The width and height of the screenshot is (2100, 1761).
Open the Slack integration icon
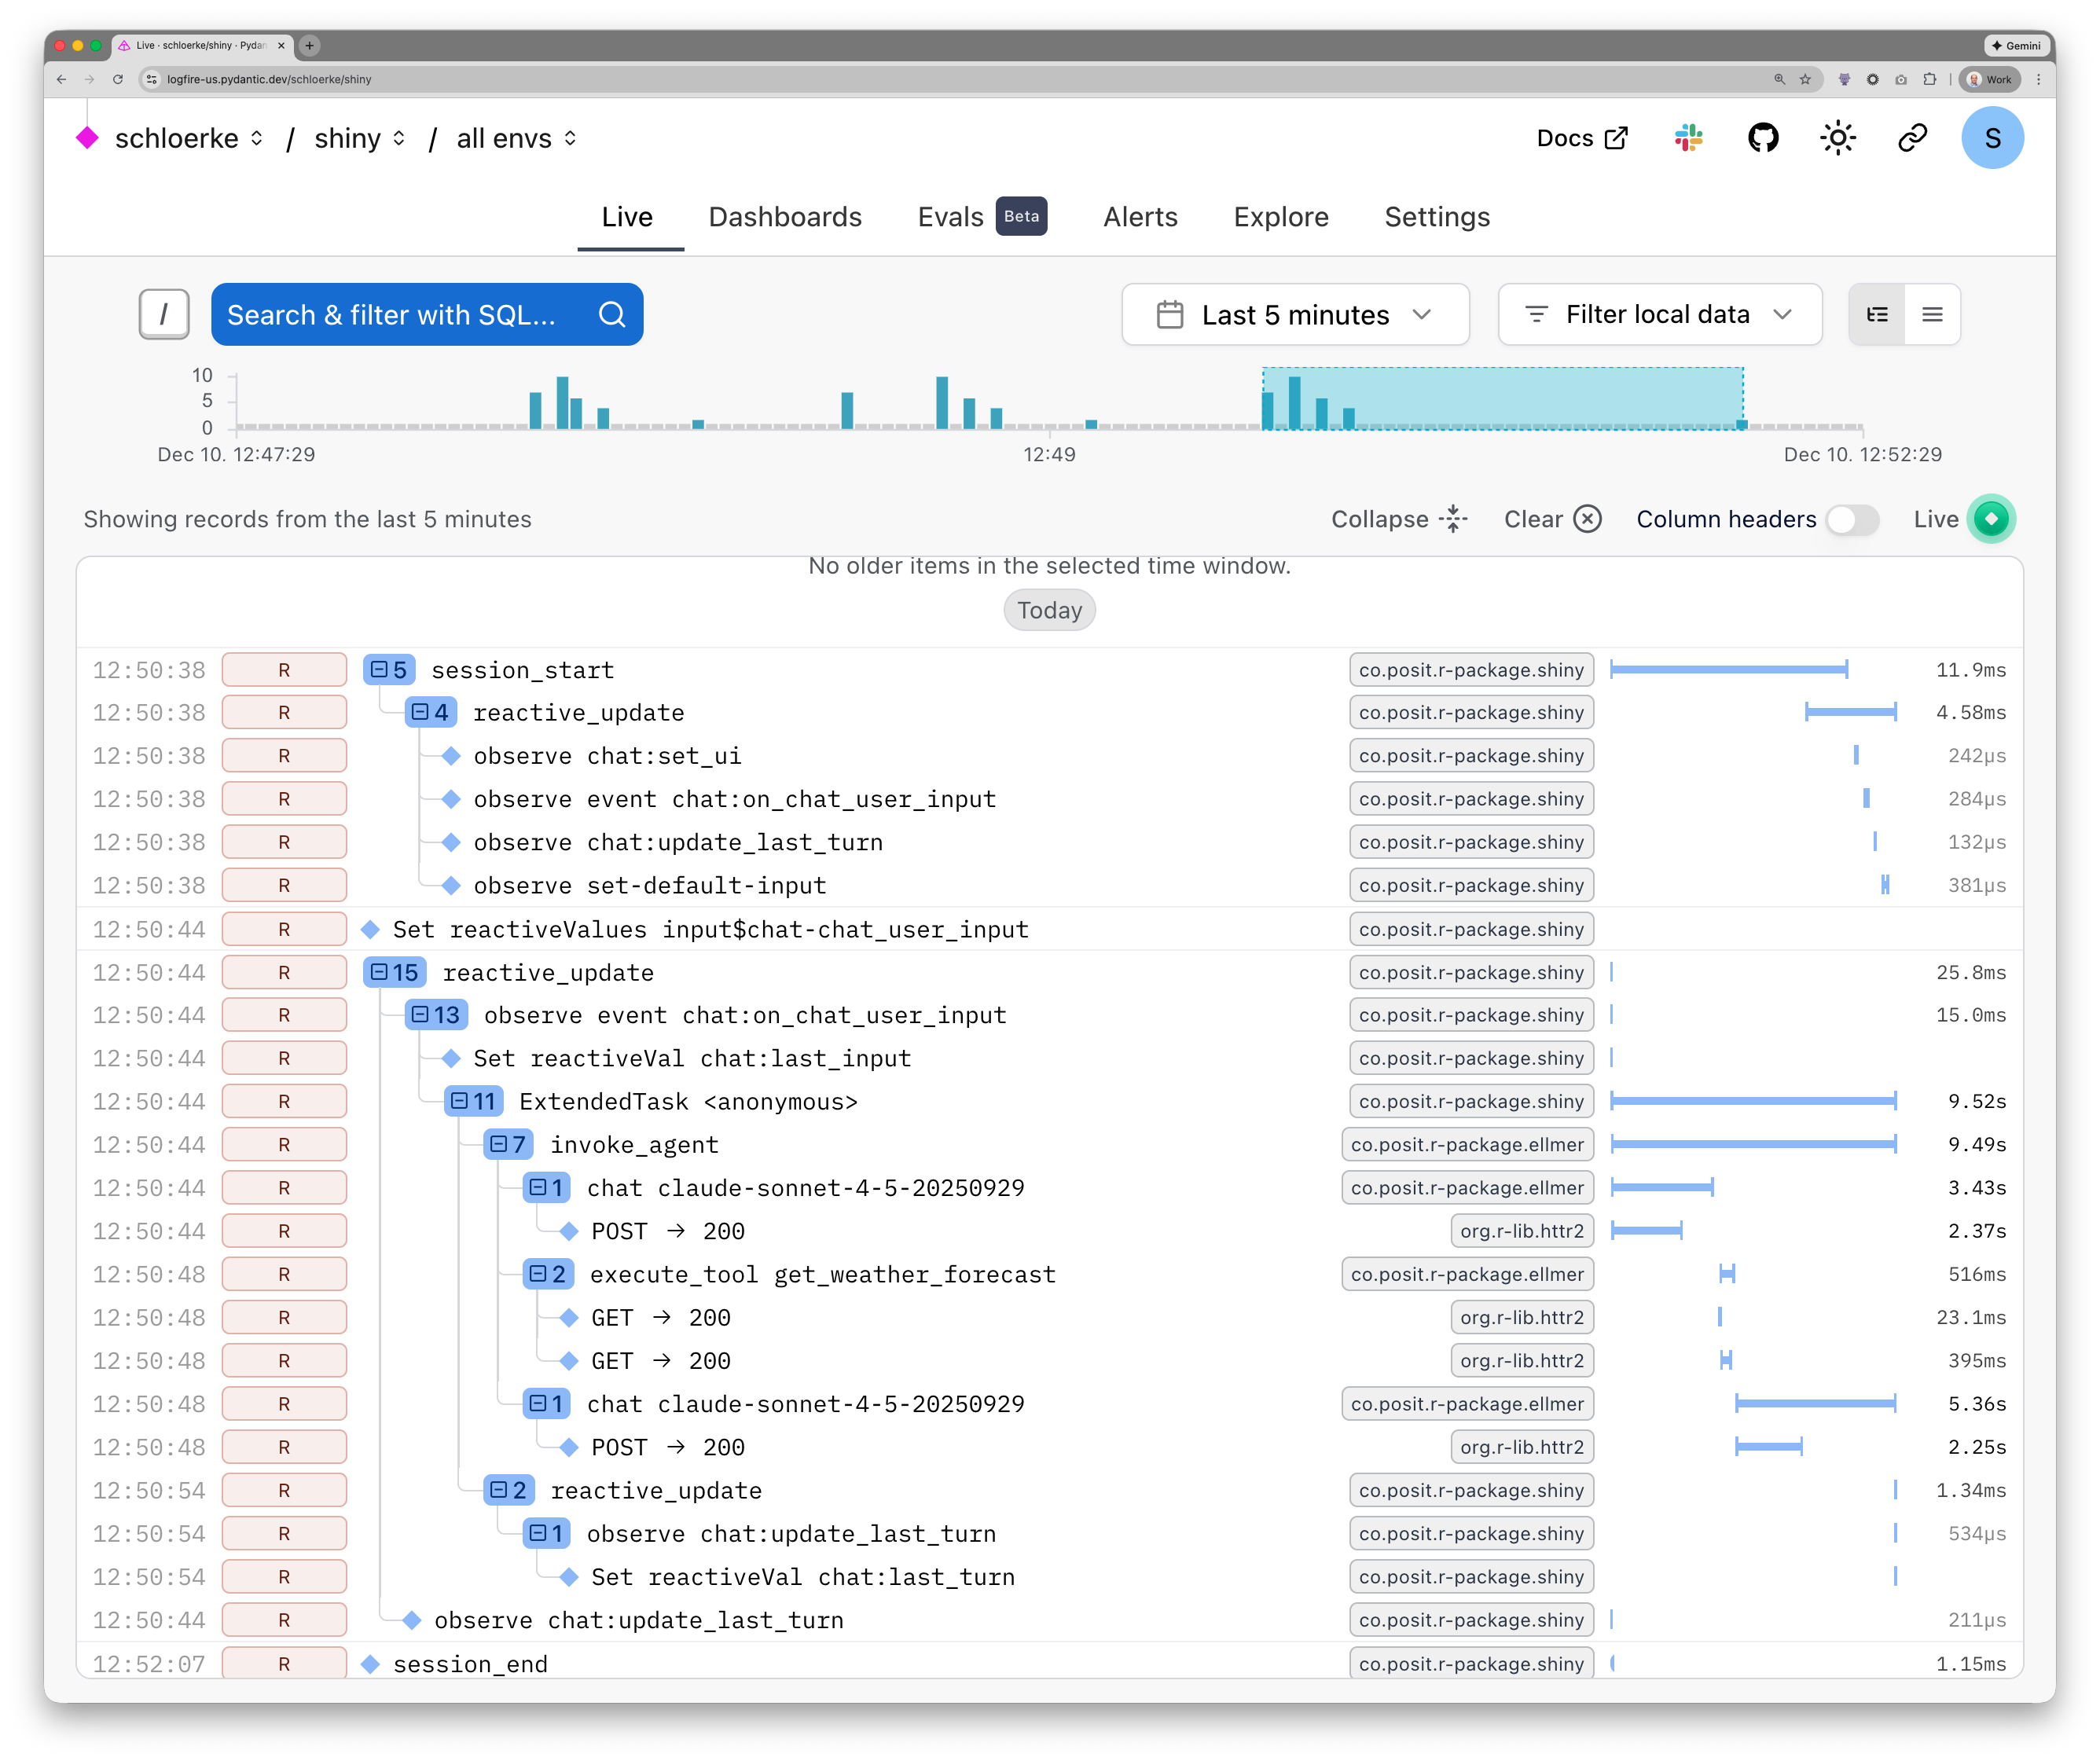[1688, 138]
